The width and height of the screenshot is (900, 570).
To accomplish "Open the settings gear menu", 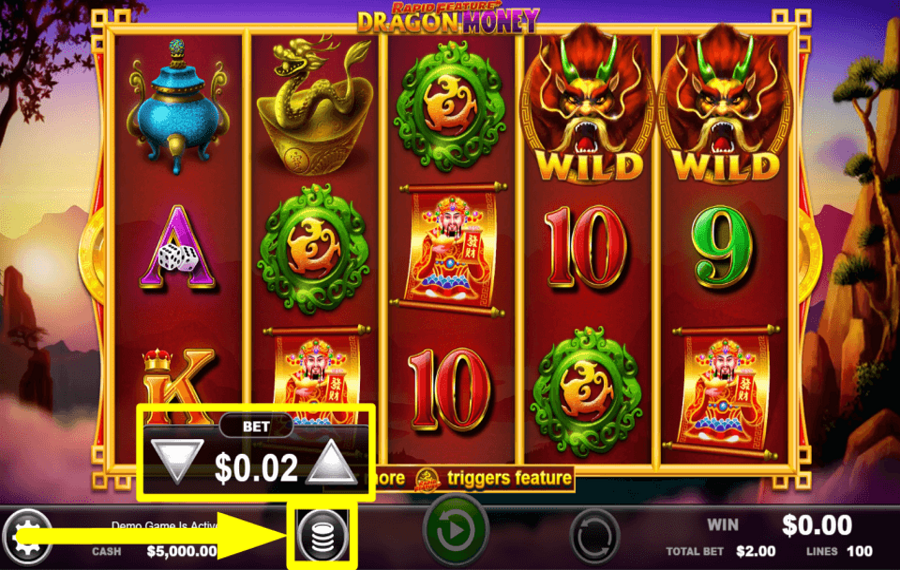I will point(27,538).
